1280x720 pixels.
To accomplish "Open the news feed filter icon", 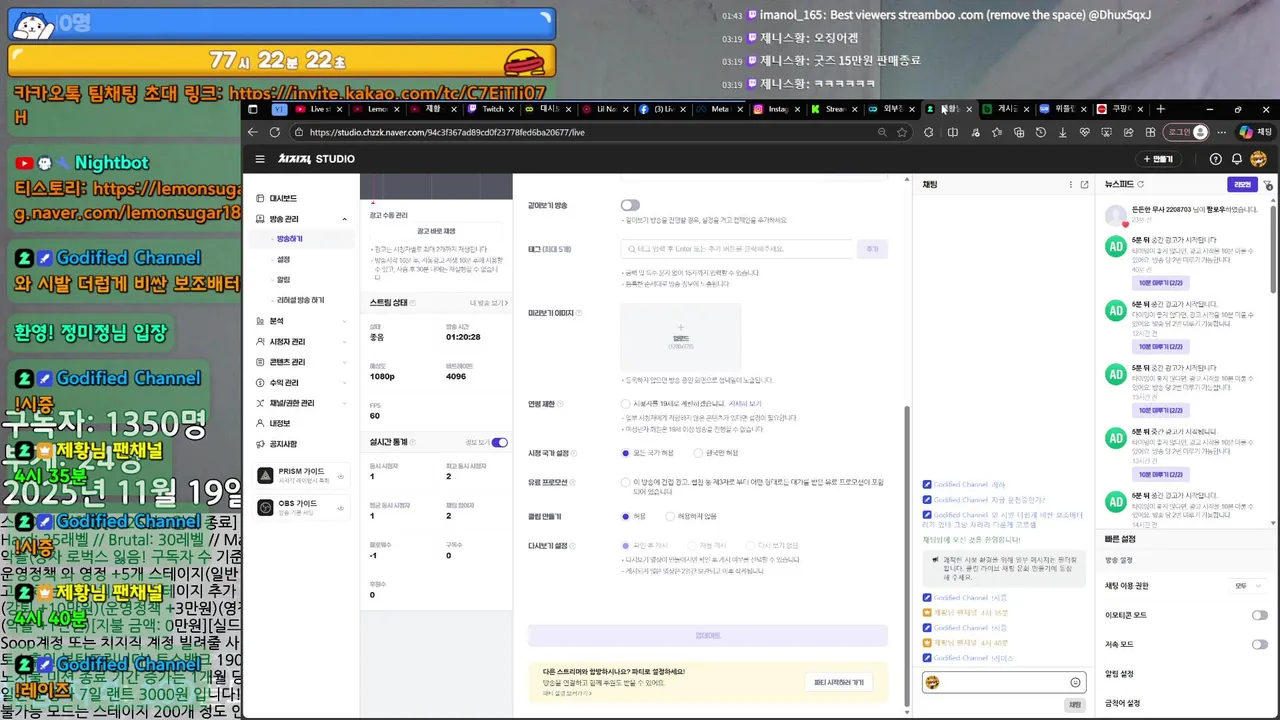I will 1267,185.
